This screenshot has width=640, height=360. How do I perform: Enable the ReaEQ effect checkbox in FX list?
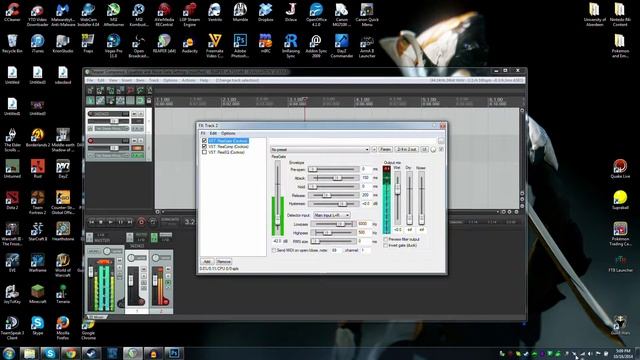coord(204,152)
